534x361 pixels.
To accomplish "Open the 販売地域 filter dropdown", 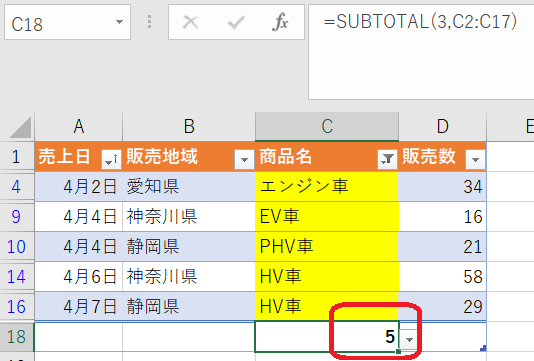I will pyautogui.click(x=244, y=159).
